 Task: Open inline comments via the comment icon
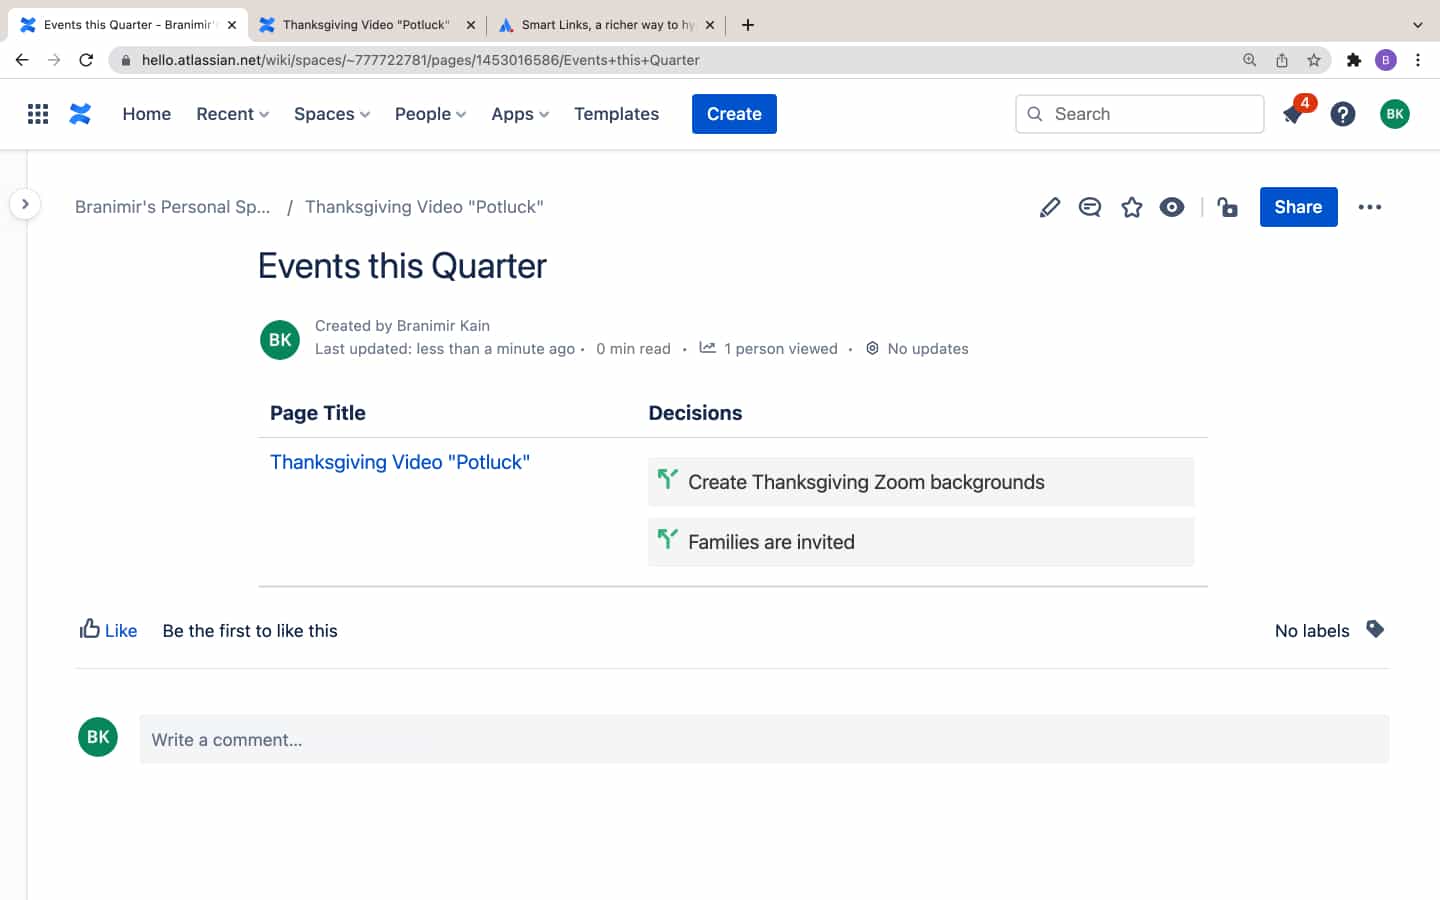pyautogui.click(x=1090, y=207)
